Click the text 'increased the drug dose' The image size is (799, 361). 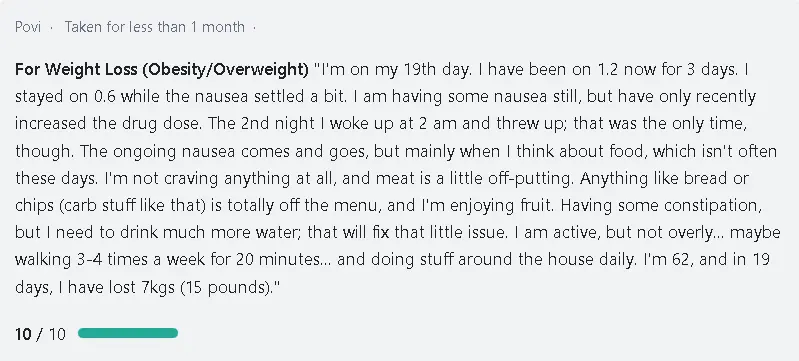109,124
